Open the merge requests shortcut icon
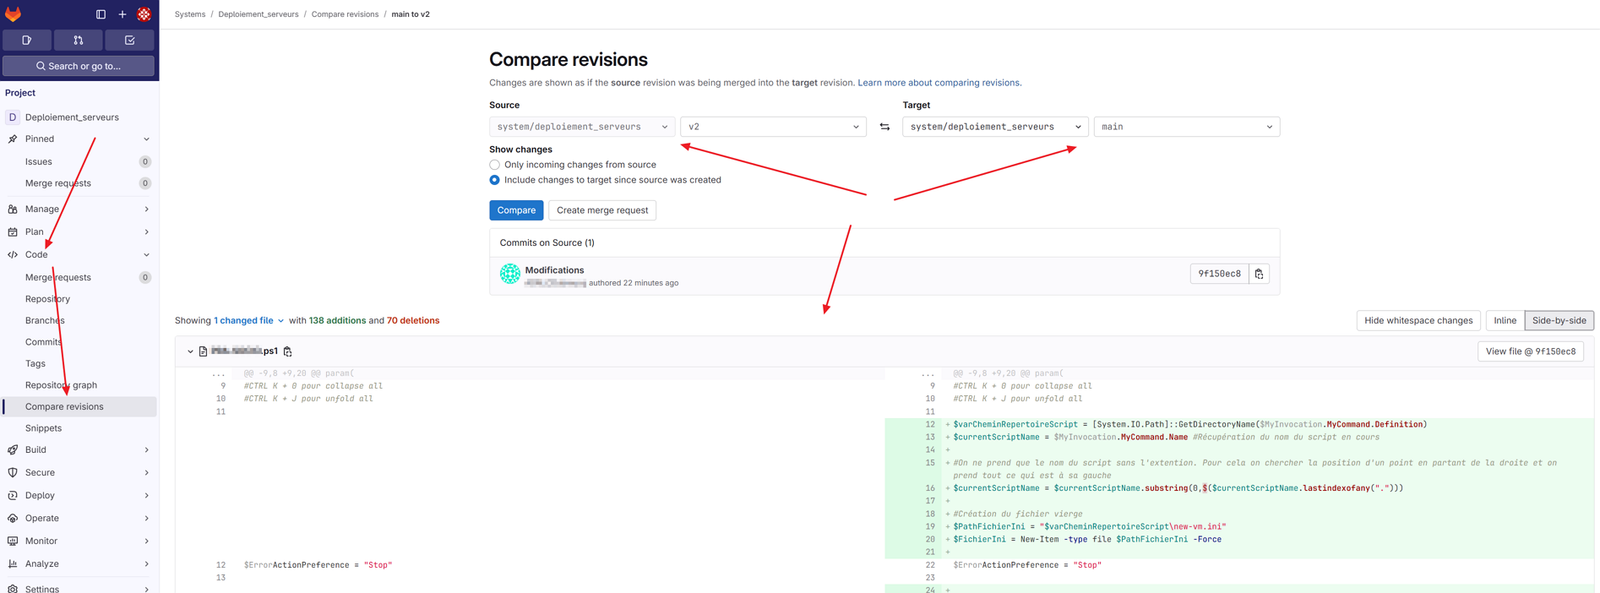 click(x=78, y=40)
